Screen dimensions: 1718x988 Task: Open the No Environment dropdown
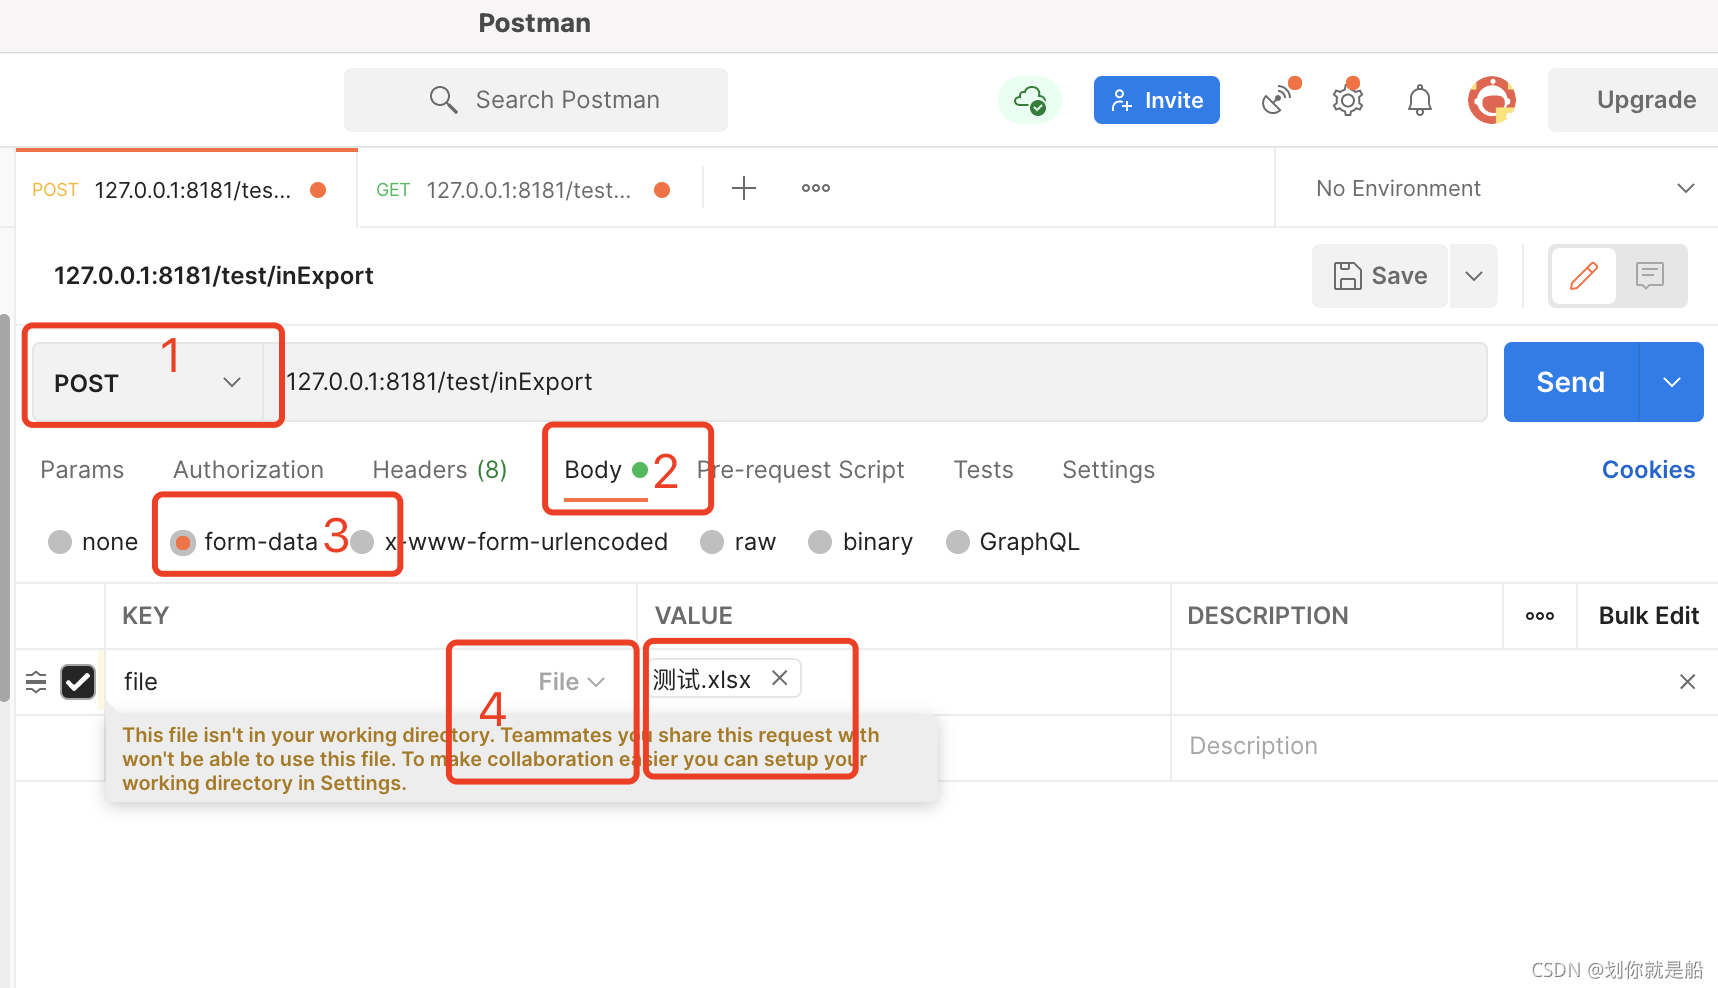click(x=1503, y=188)
